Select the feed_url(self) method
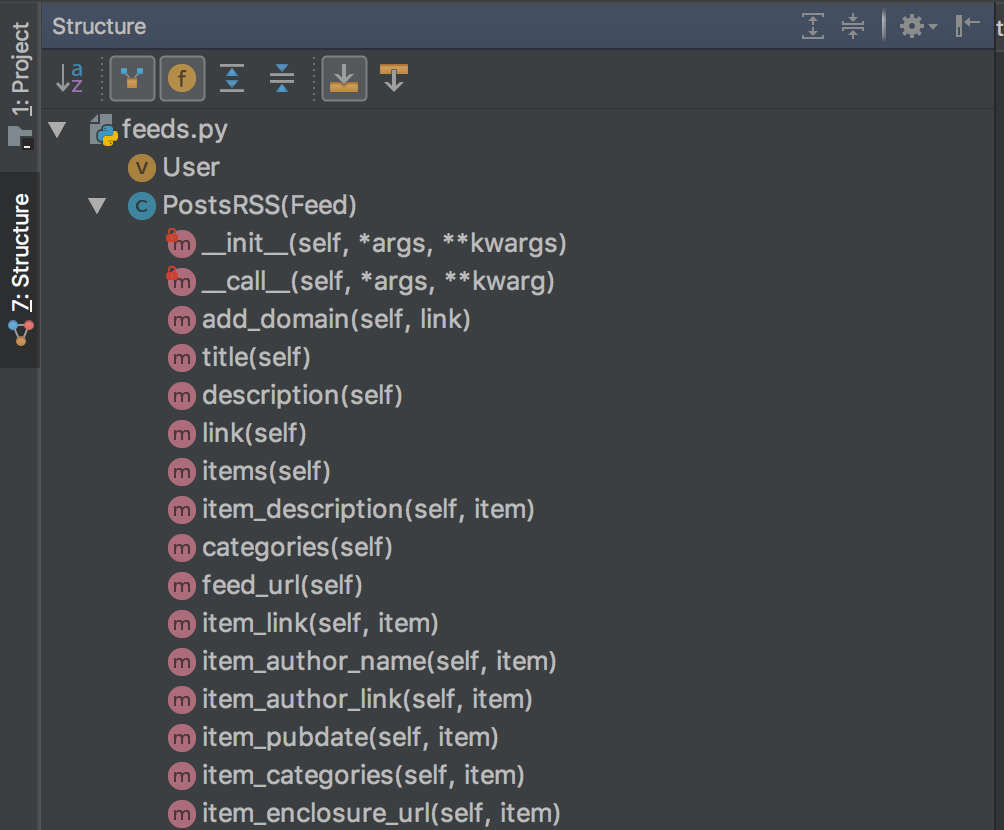 (x=281, y=586)
